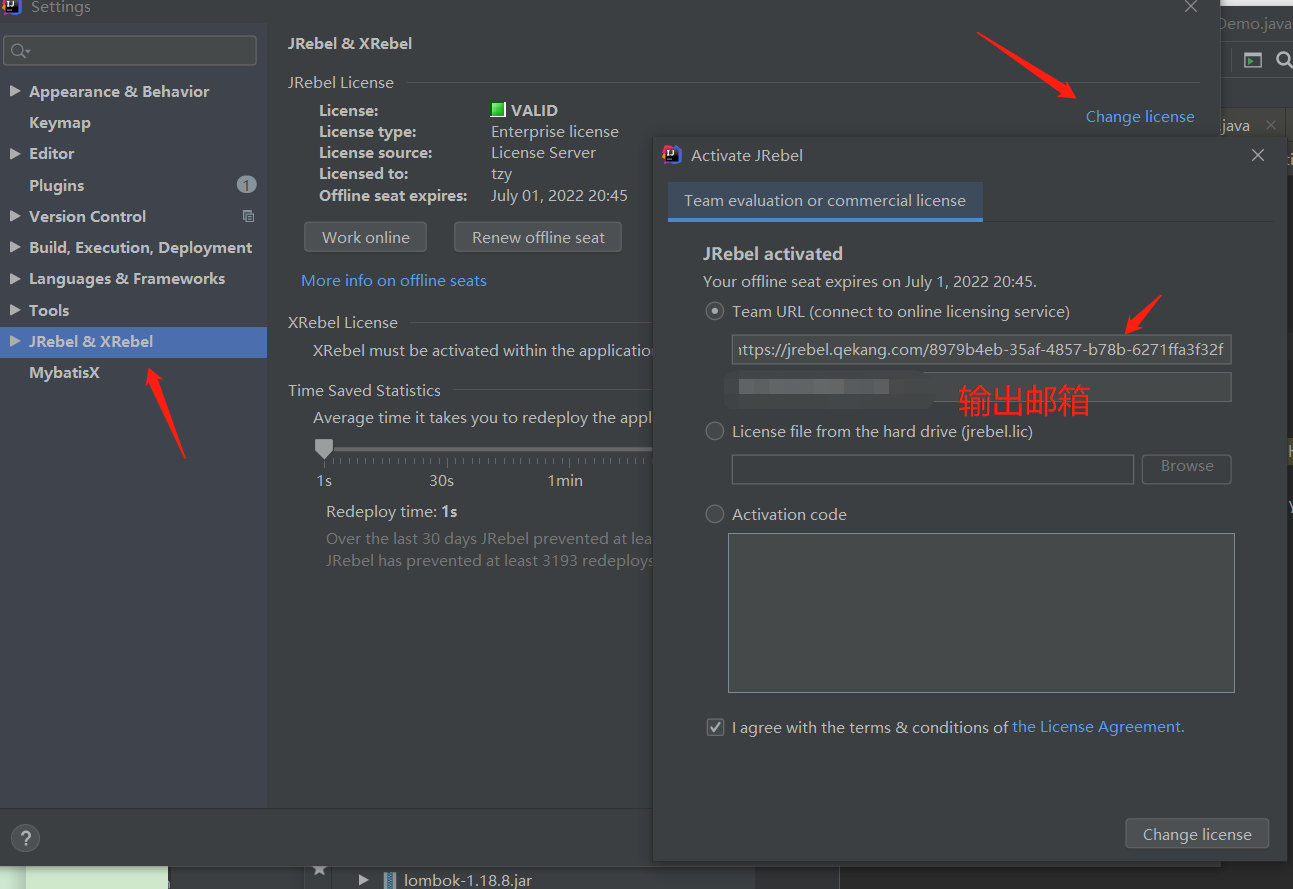
Task: Select the Team URL radio option
Action: click(x=714, y=311)
